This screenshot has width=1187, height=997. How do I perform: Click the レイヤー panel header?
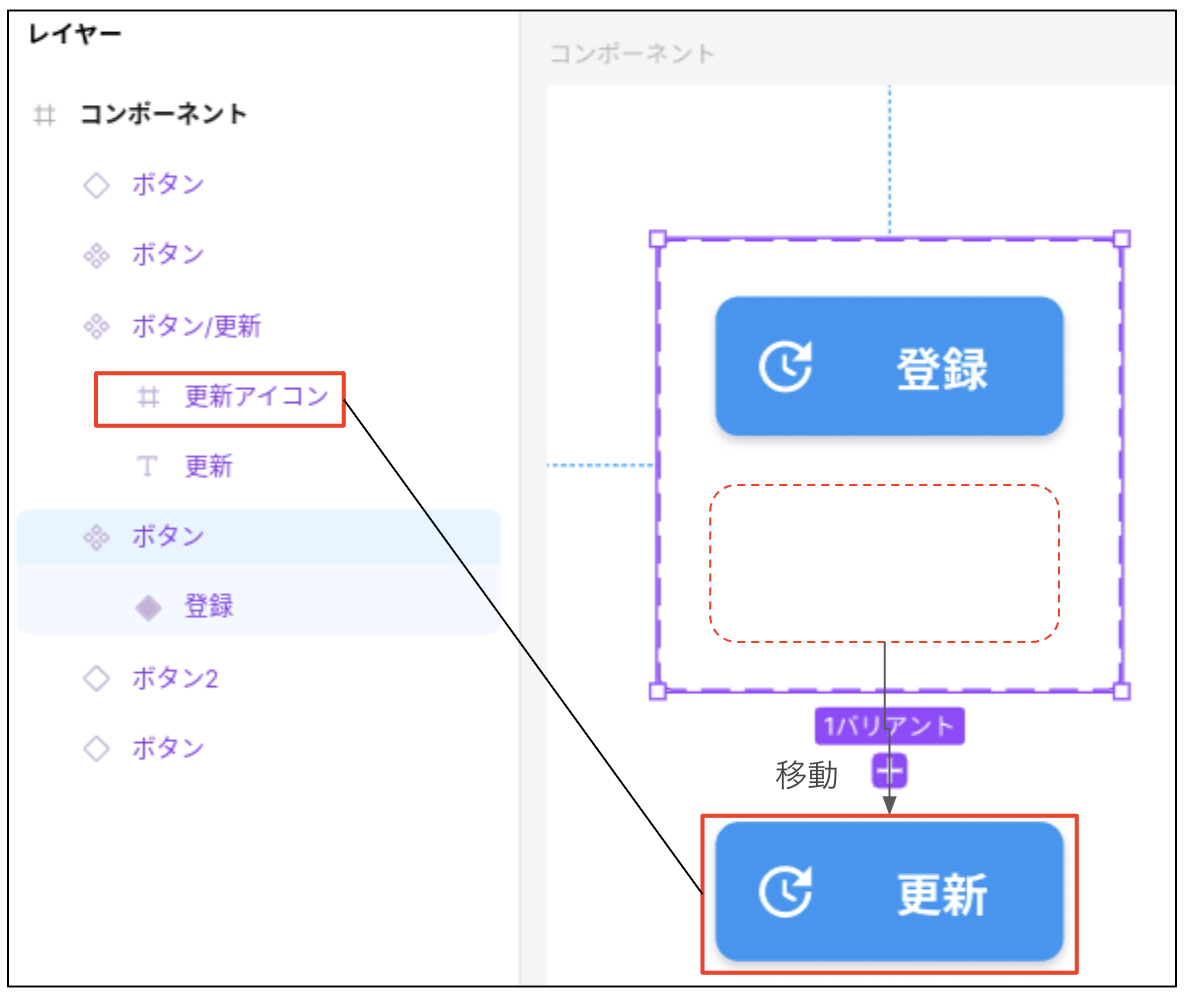pos(75,35)
